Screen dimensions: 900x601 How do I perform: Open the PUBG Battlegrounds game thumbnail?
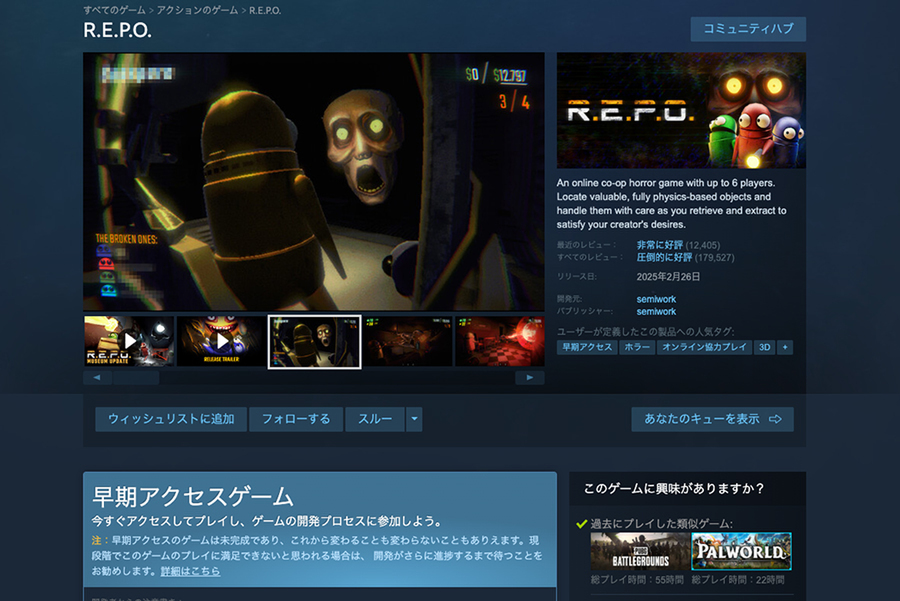(x=640, y=551)
